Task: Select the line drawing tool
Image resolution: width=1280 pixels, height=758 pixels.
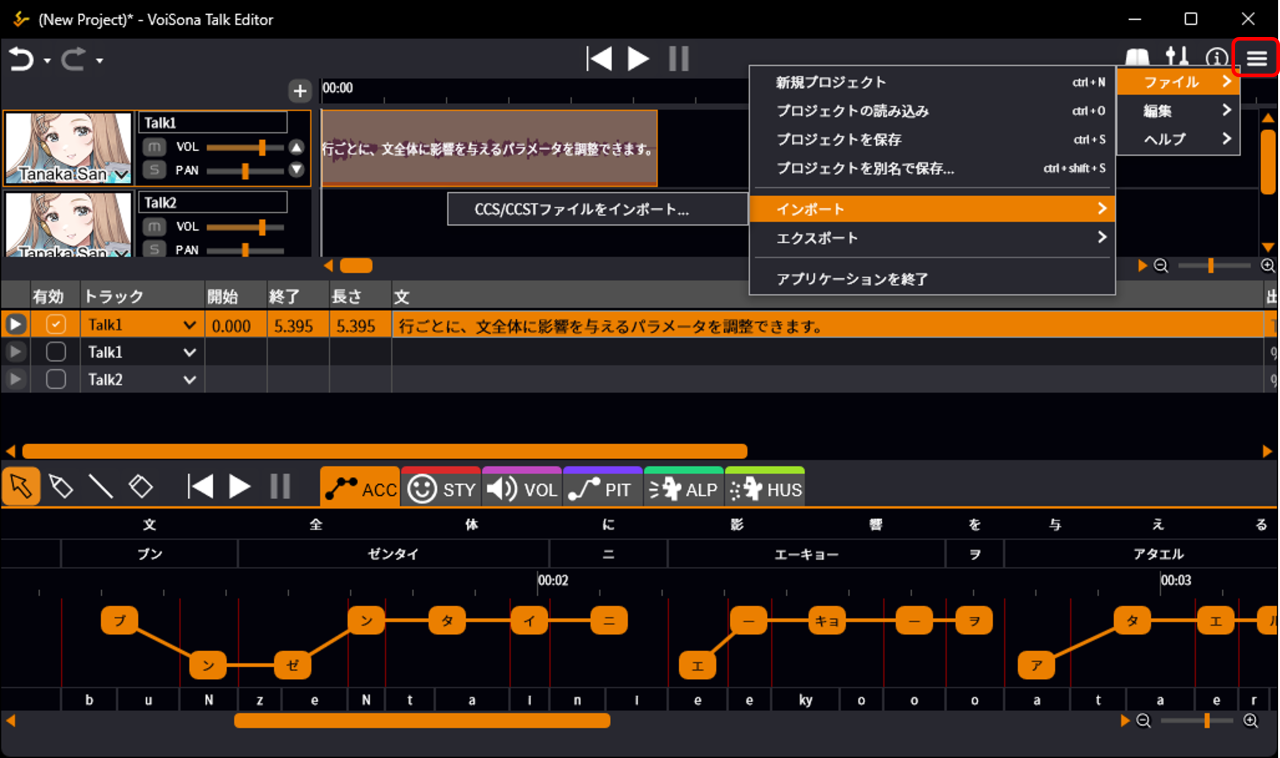Action: (100, 487)
